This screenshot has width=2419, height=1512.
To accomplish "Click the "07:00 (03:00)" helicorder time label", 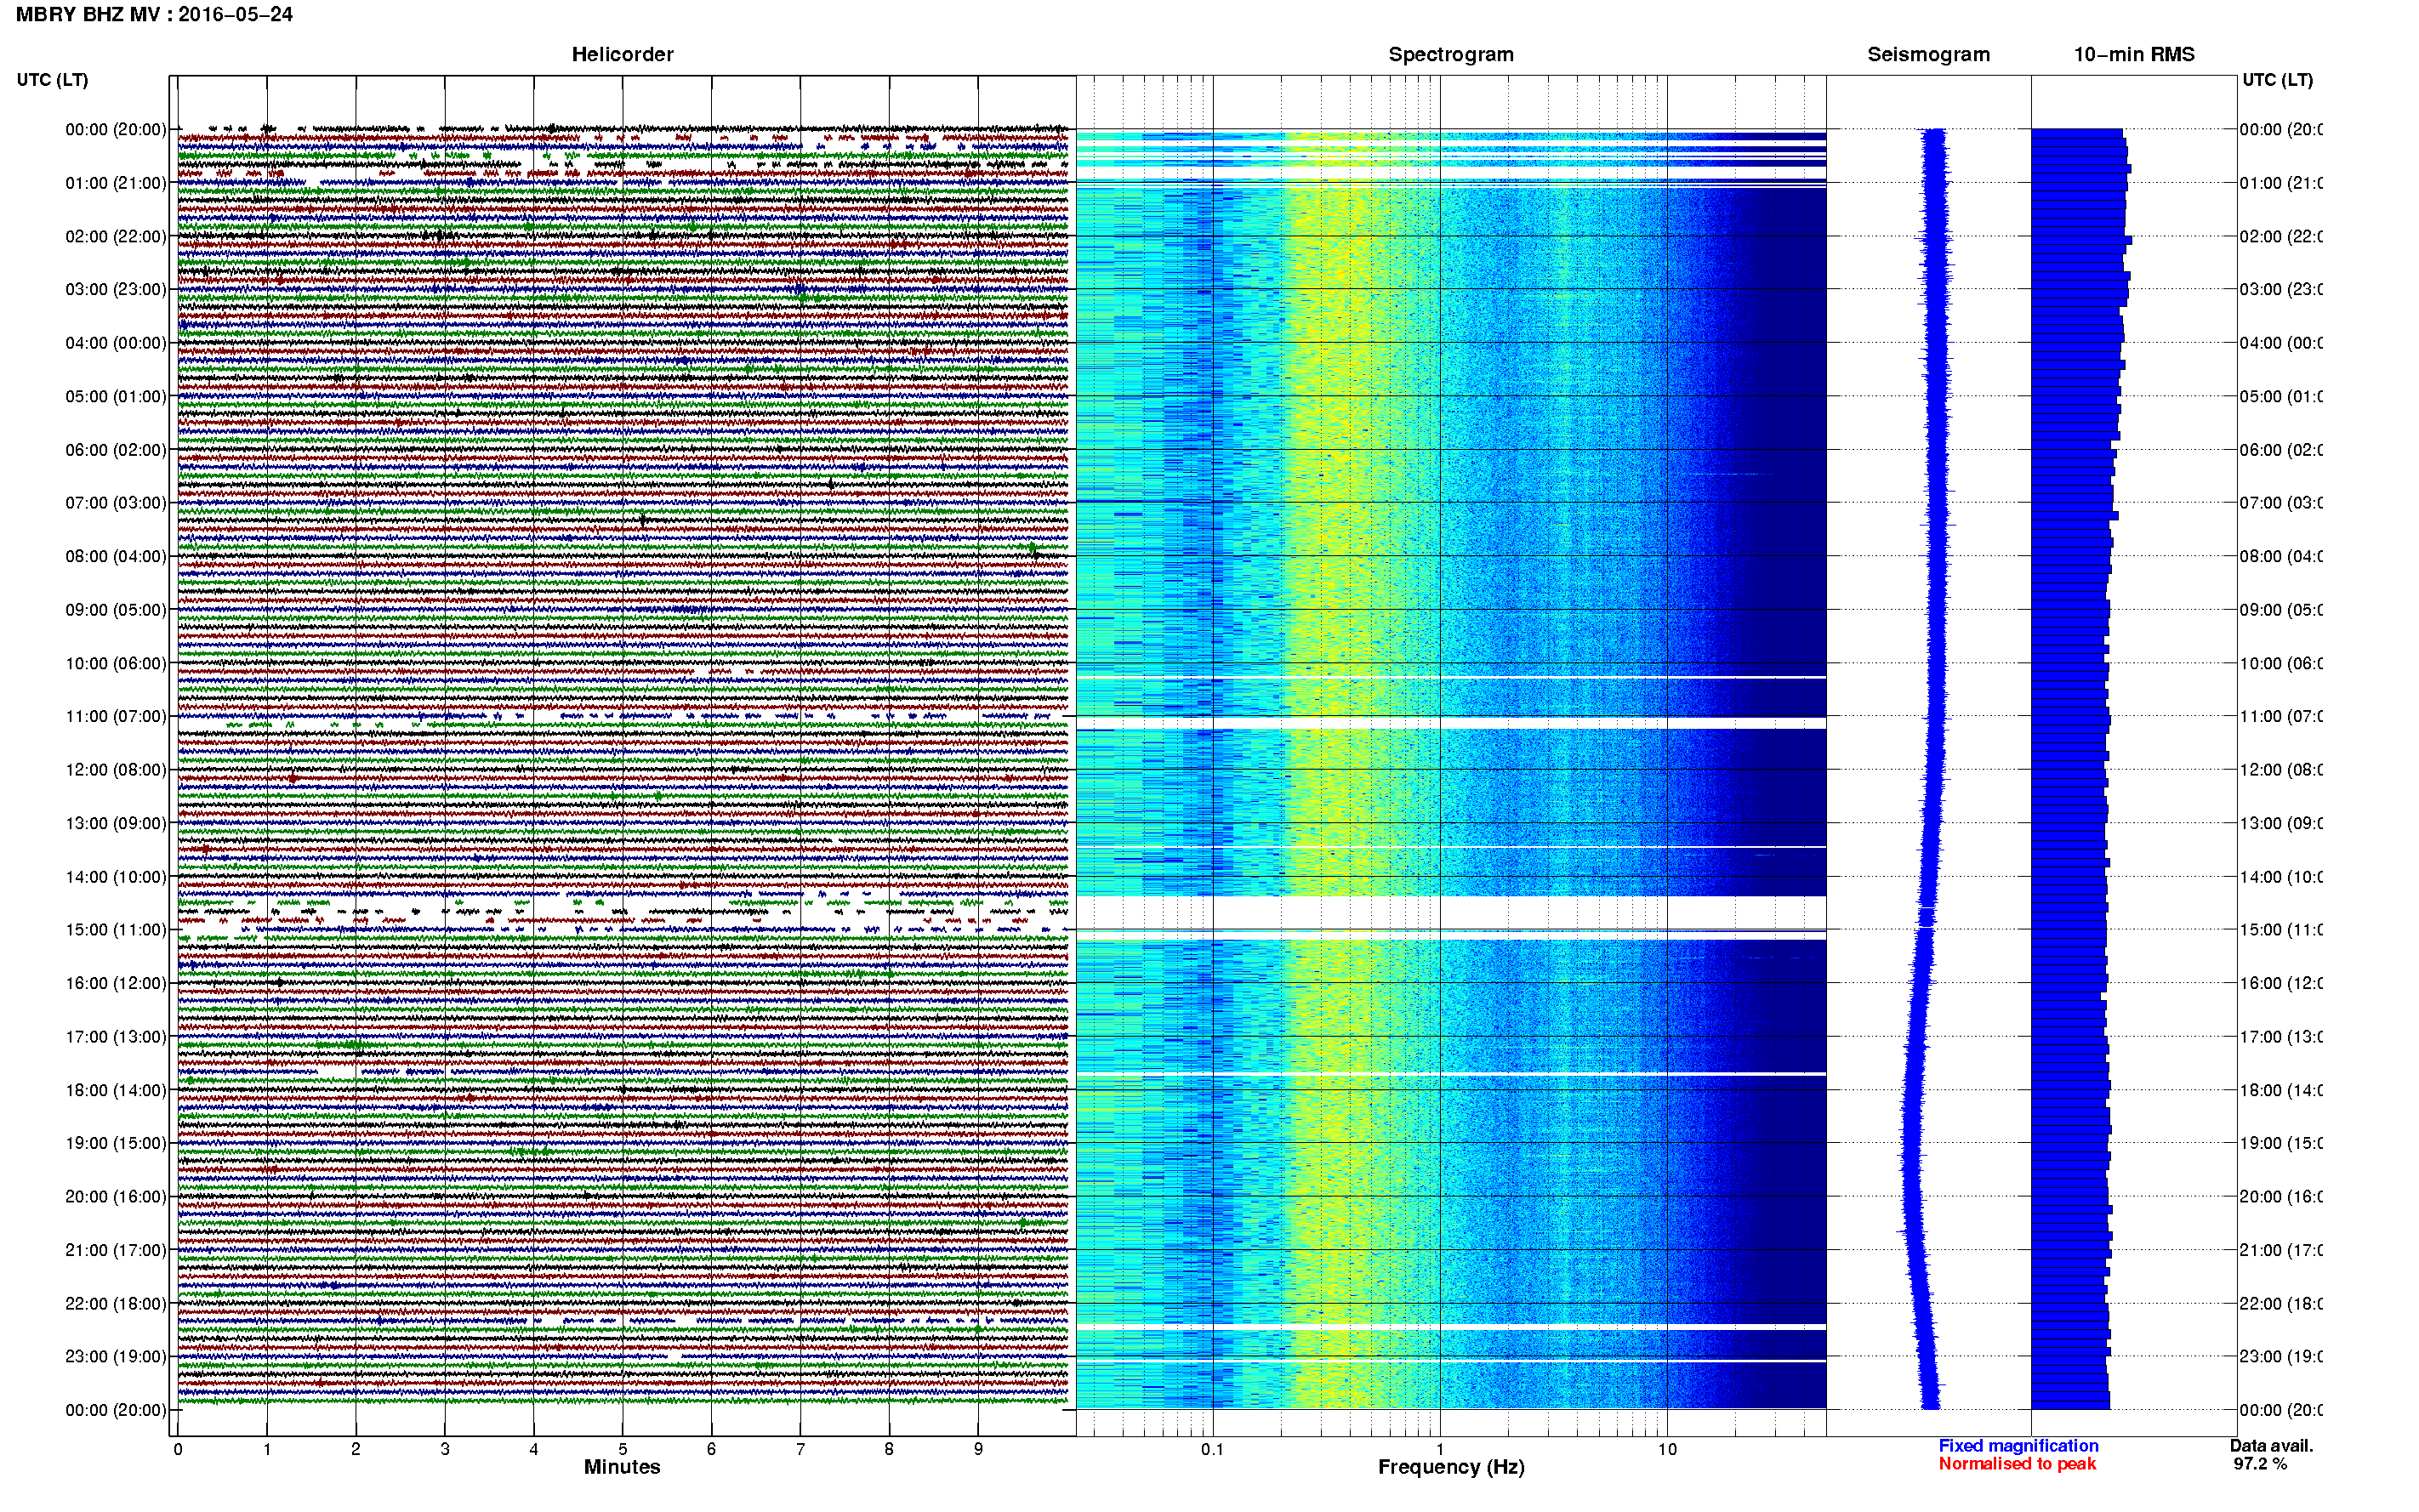I will [x=116, y=503].
